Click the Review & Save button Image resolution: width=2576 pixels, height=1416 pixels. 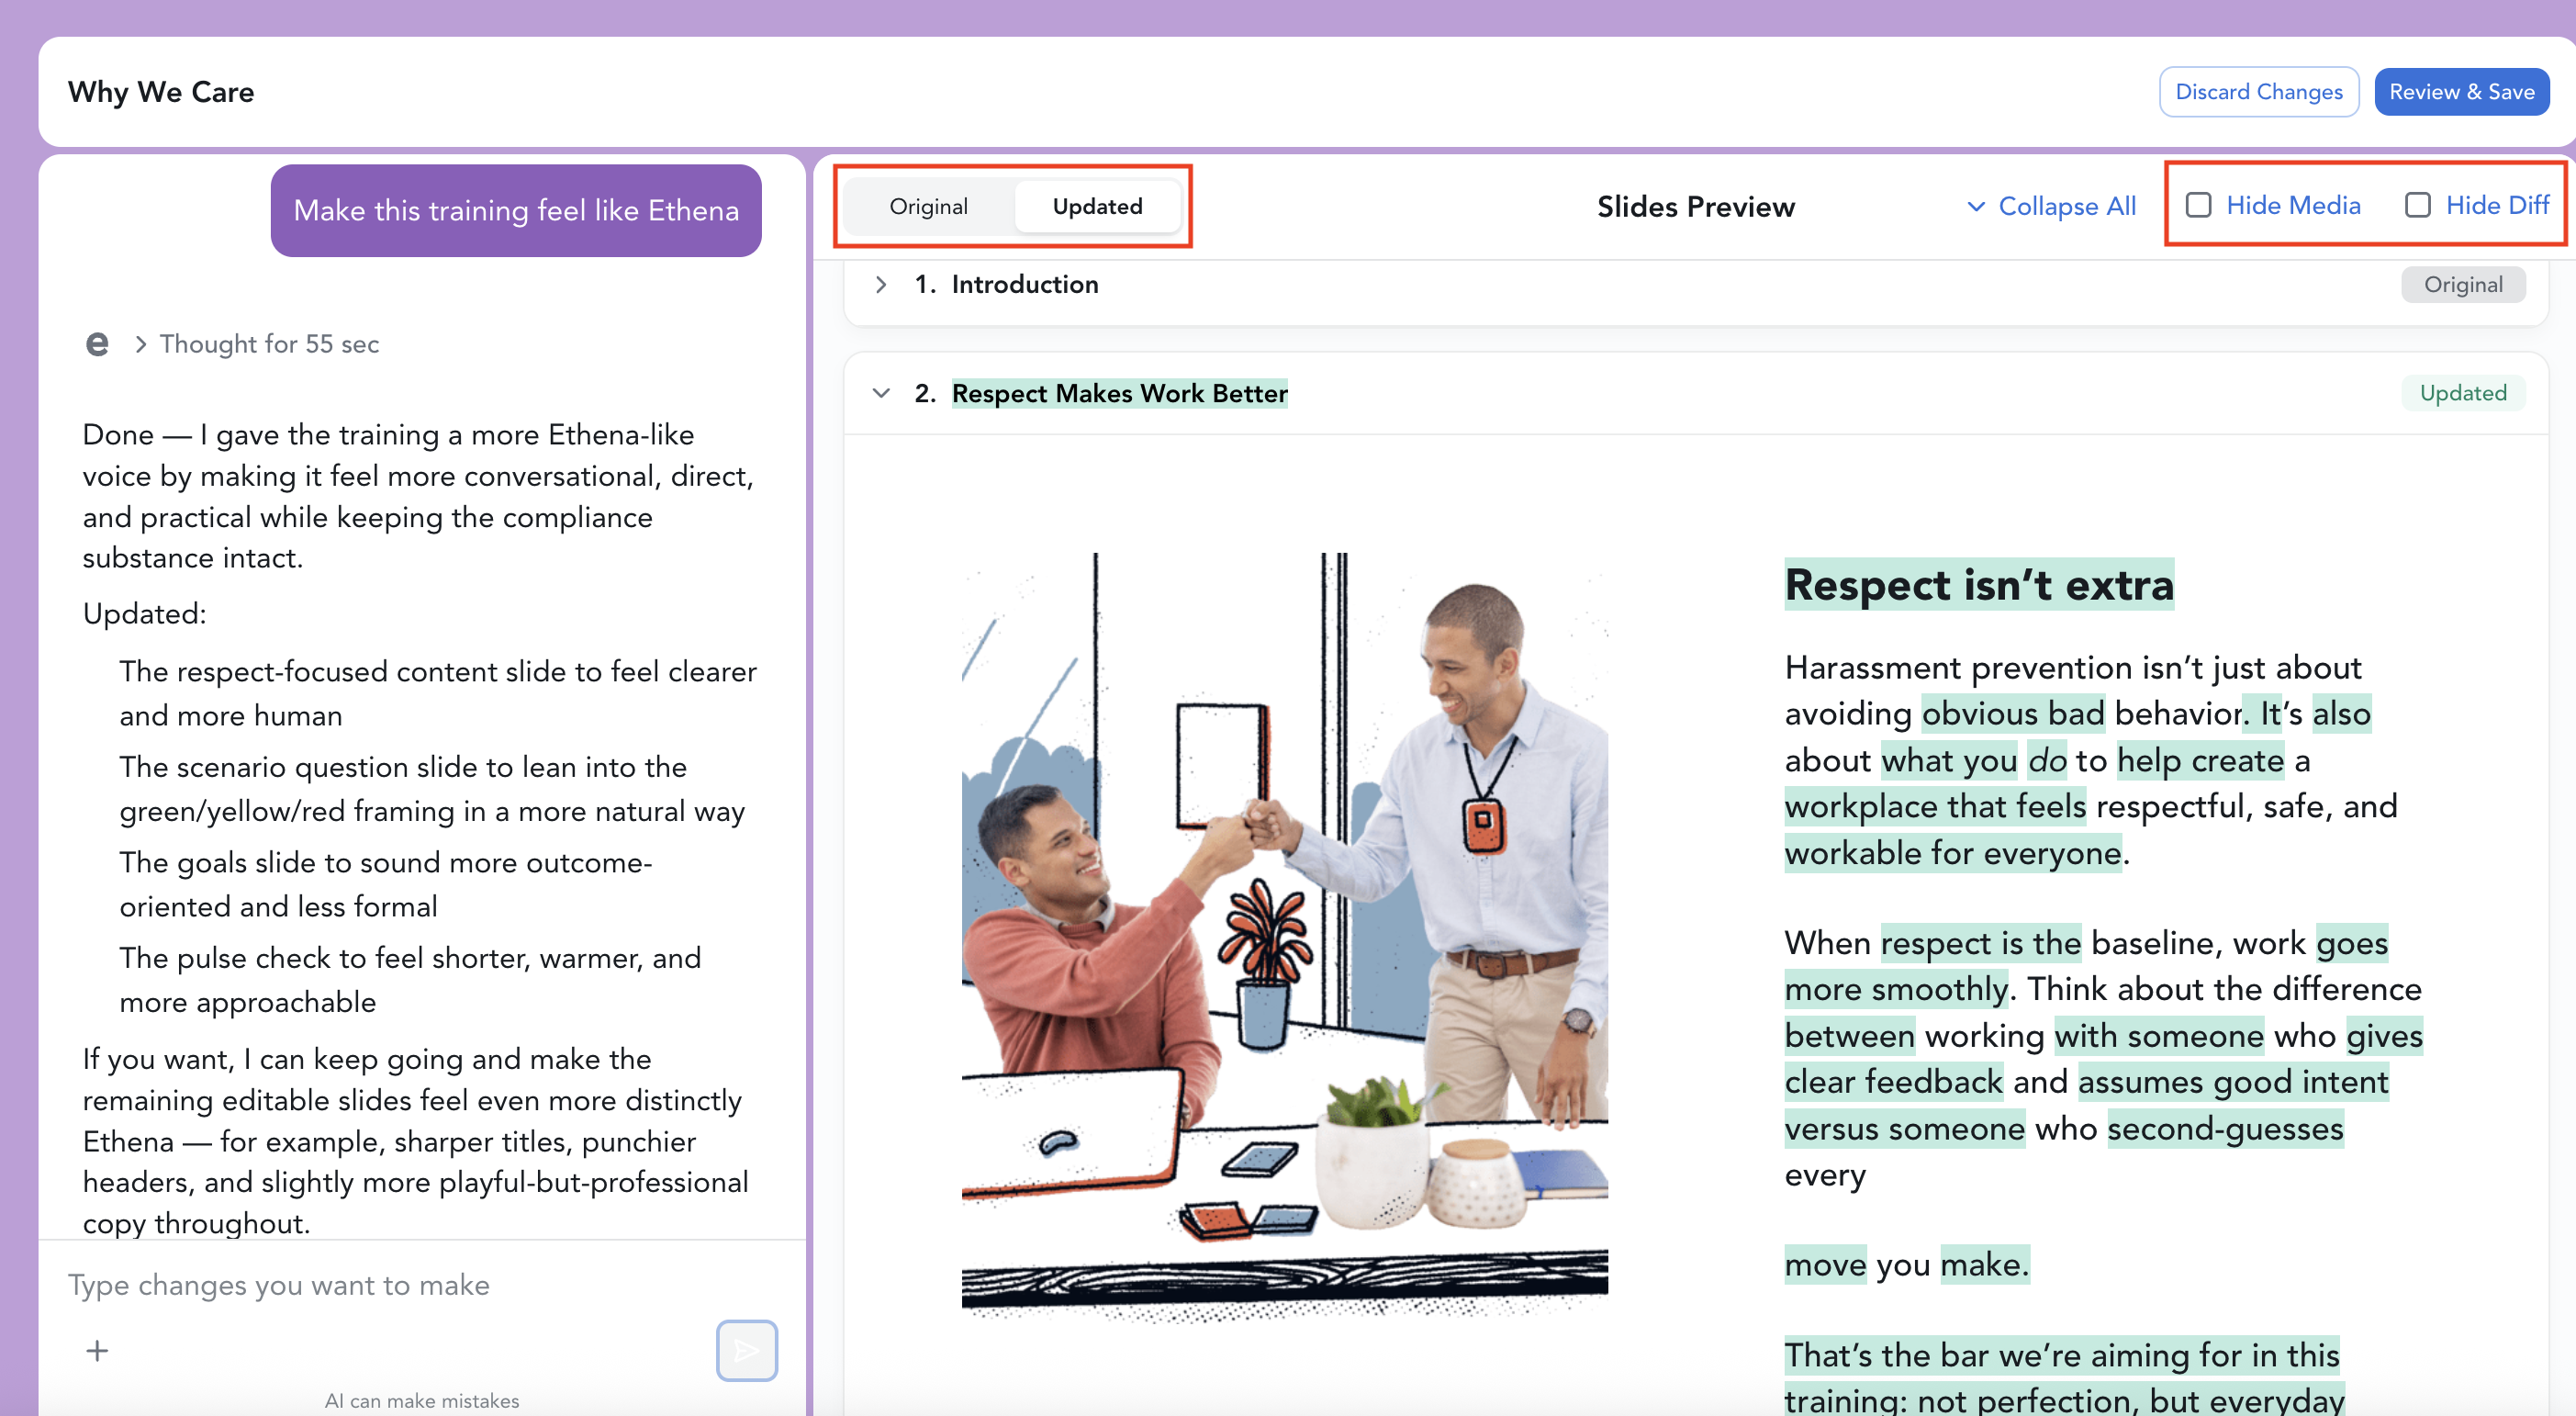[x=2461, y=92]
